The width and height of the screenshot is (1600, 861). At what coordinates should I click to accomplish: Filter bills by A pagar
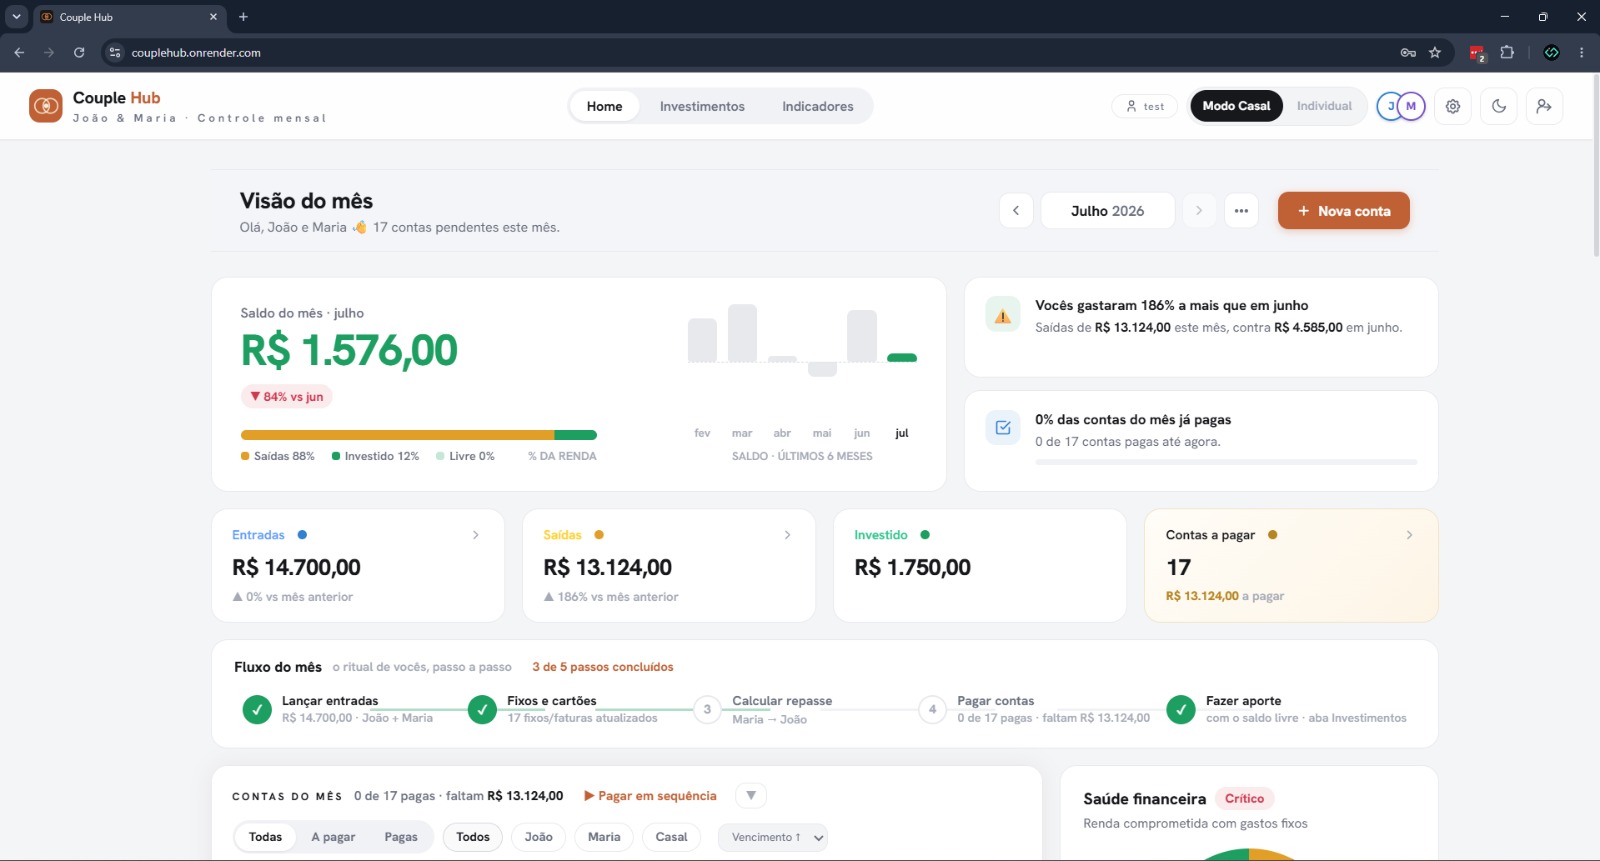point(333,837)
